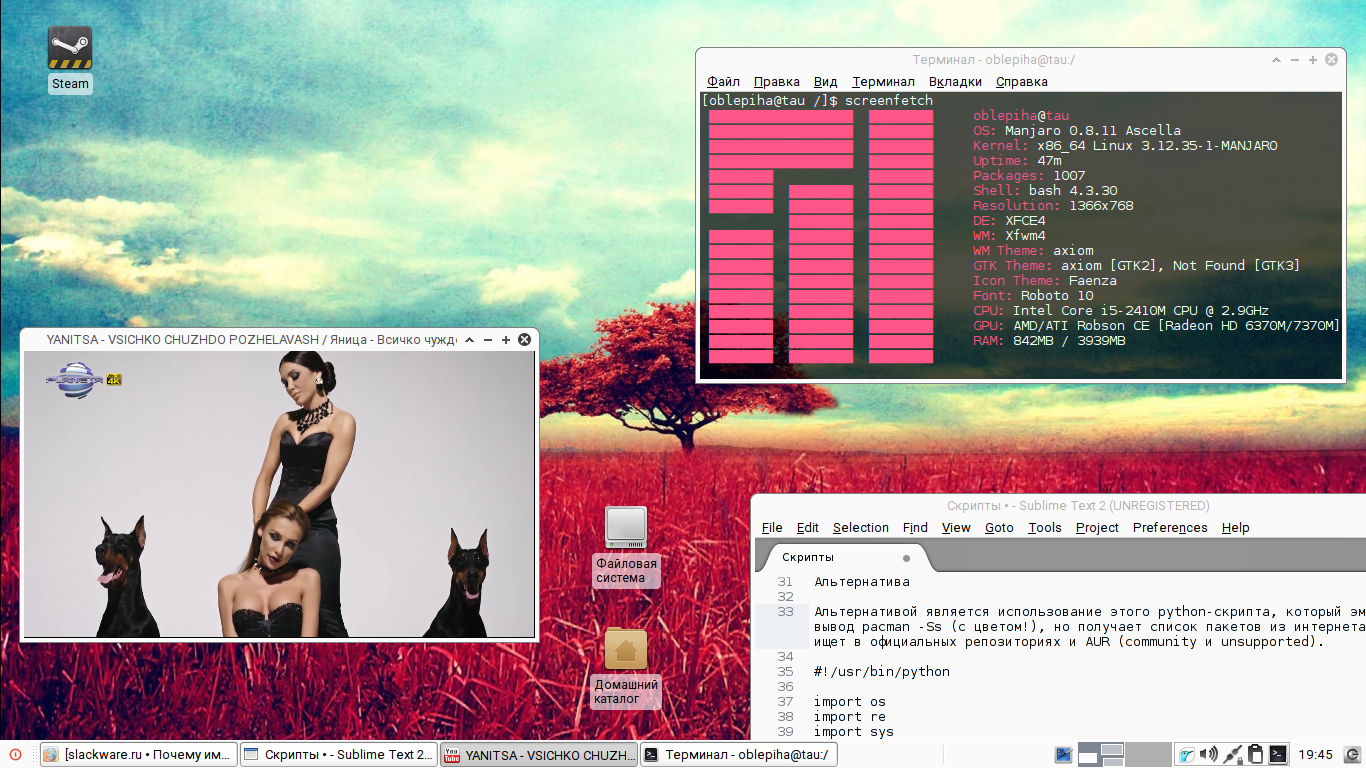Click the YANITSA video window title bar

tap(250, 340)
